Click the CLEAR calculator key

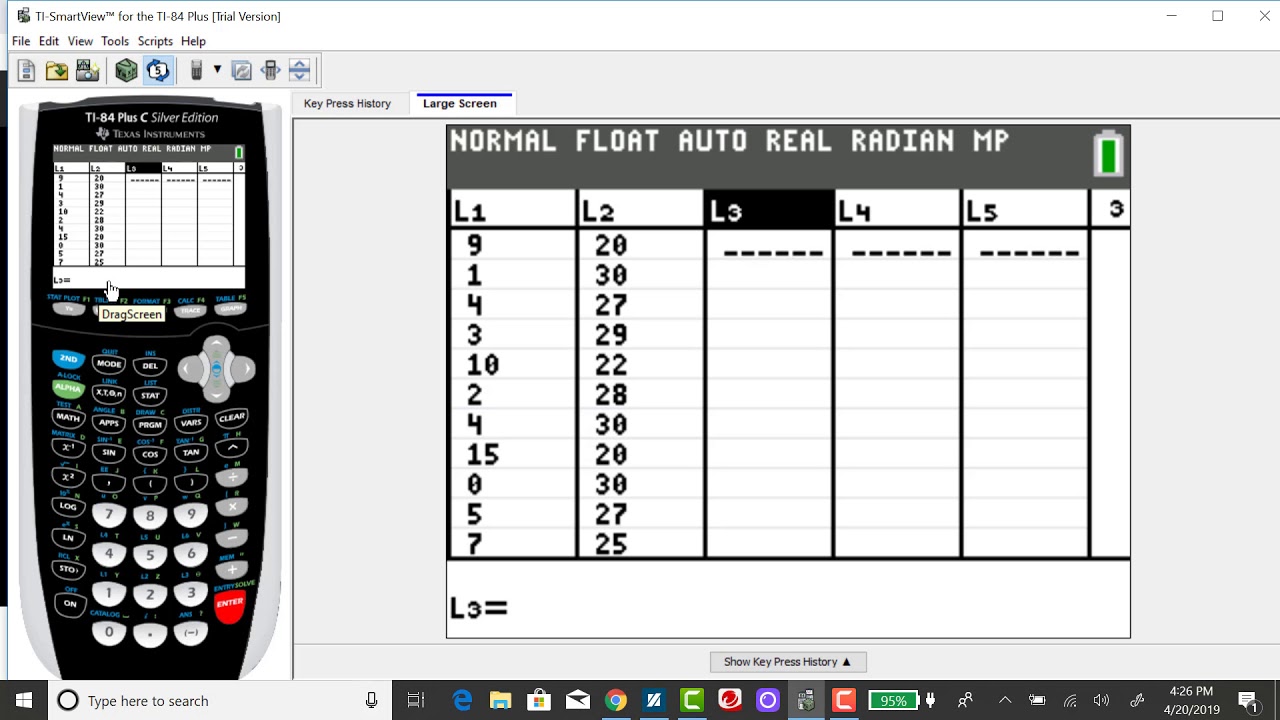232,417
